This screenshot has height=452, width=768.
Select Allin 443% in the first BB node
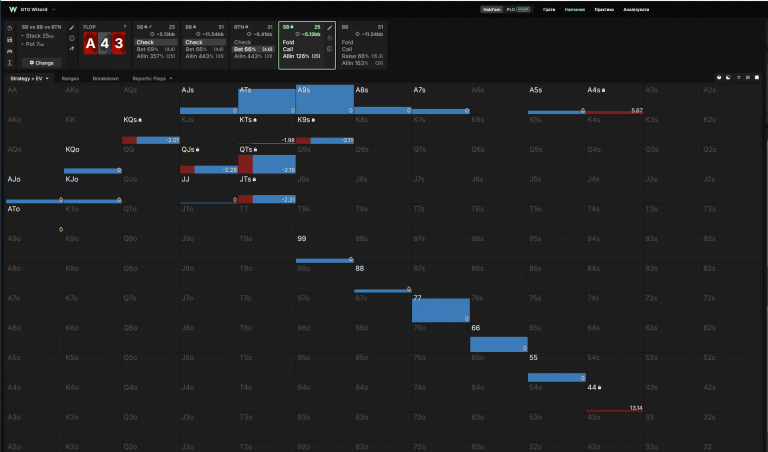(x=204, y=56)
